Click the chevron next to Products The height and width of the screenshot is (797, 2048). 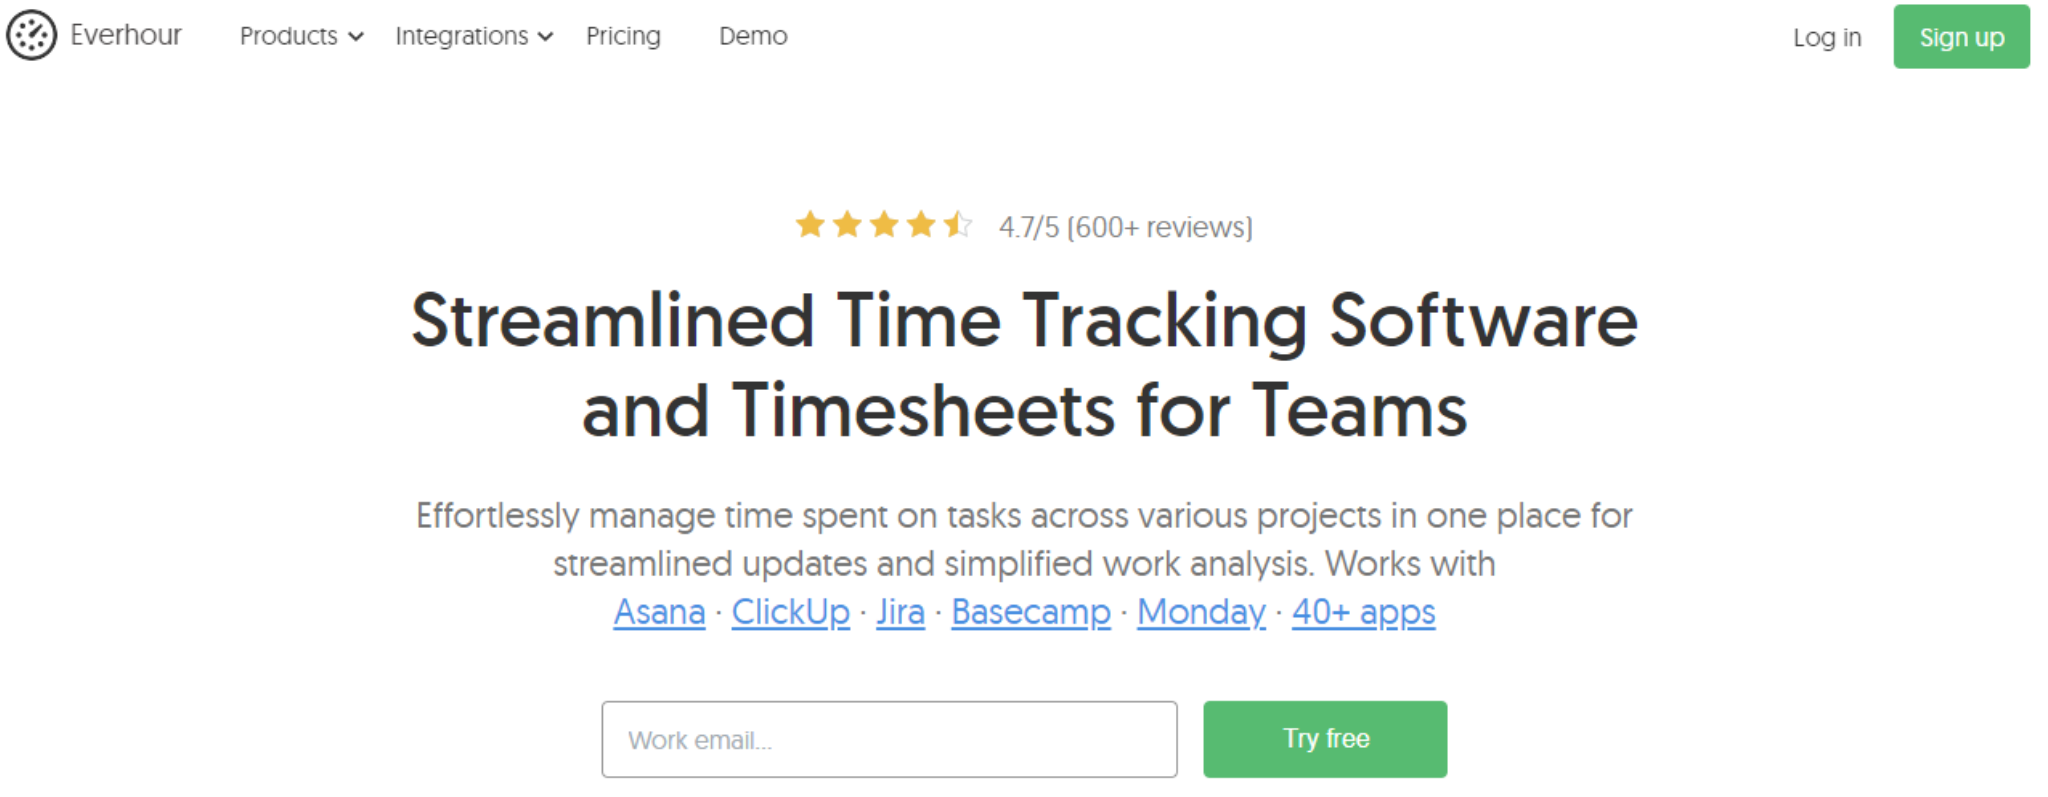click(x=355, y=37)
